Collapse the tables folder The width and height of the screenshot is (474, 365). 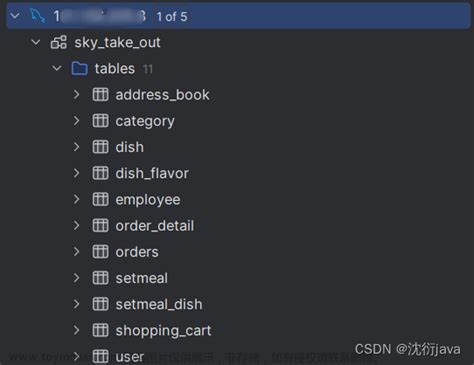click(57, 68)
